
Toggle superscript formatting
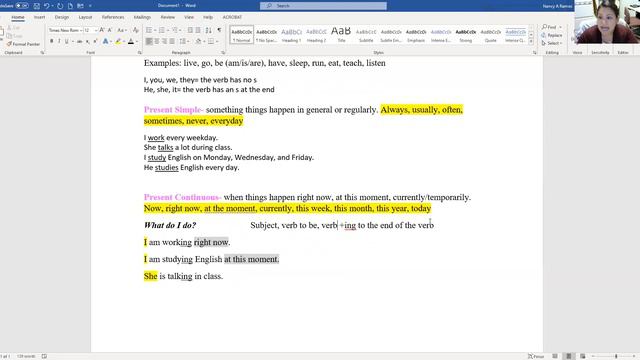click(95, 41)
